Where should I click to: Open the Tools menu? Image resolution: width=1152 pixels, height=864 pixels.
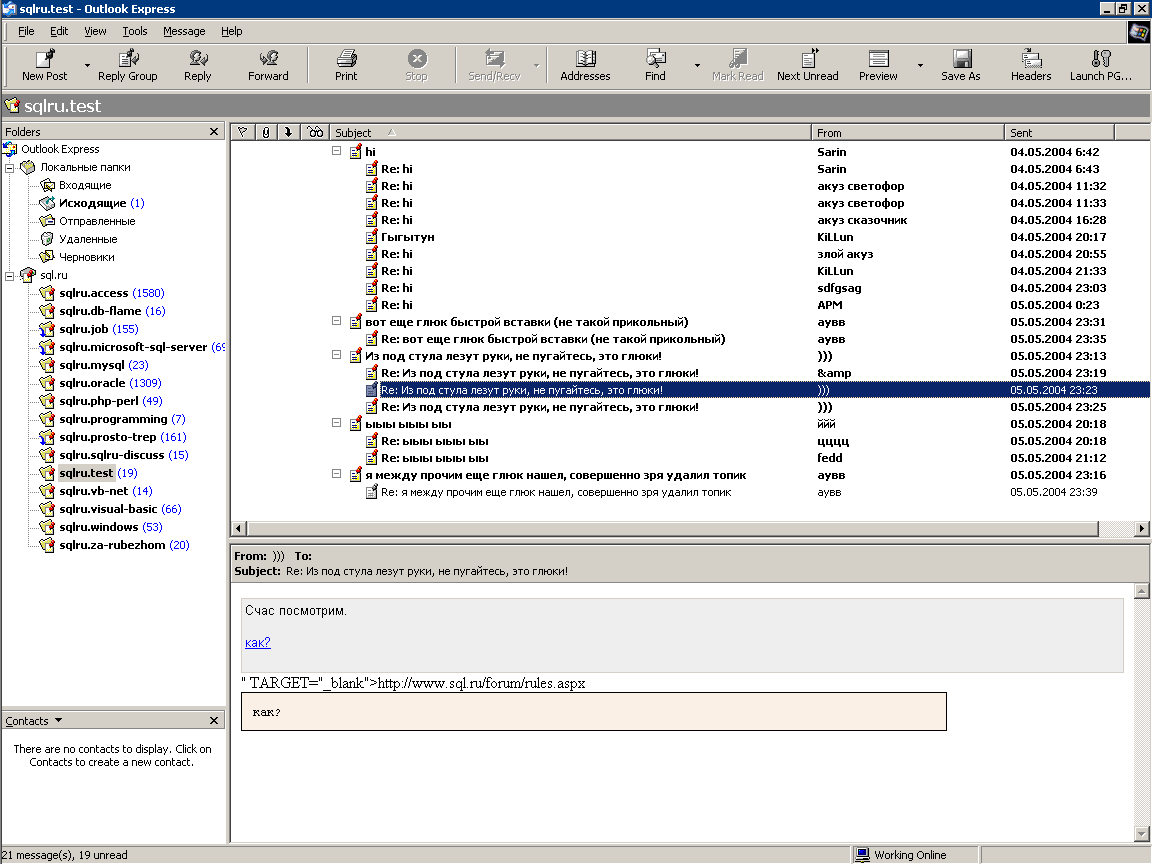(135, 31)
